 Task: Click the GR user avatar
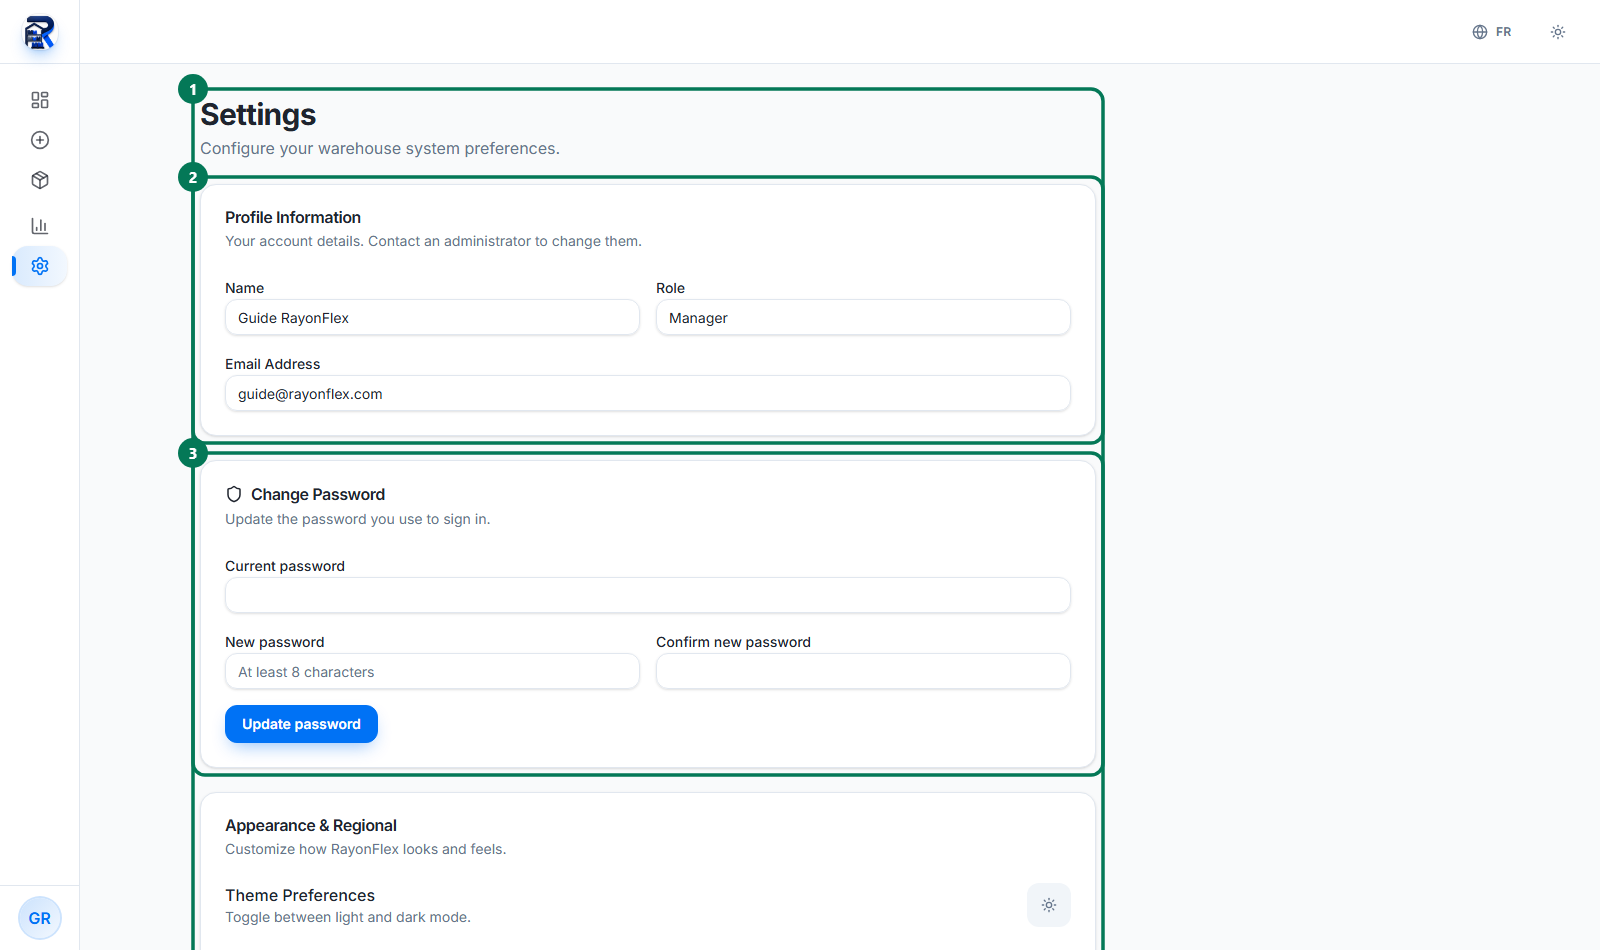point(40,918)
